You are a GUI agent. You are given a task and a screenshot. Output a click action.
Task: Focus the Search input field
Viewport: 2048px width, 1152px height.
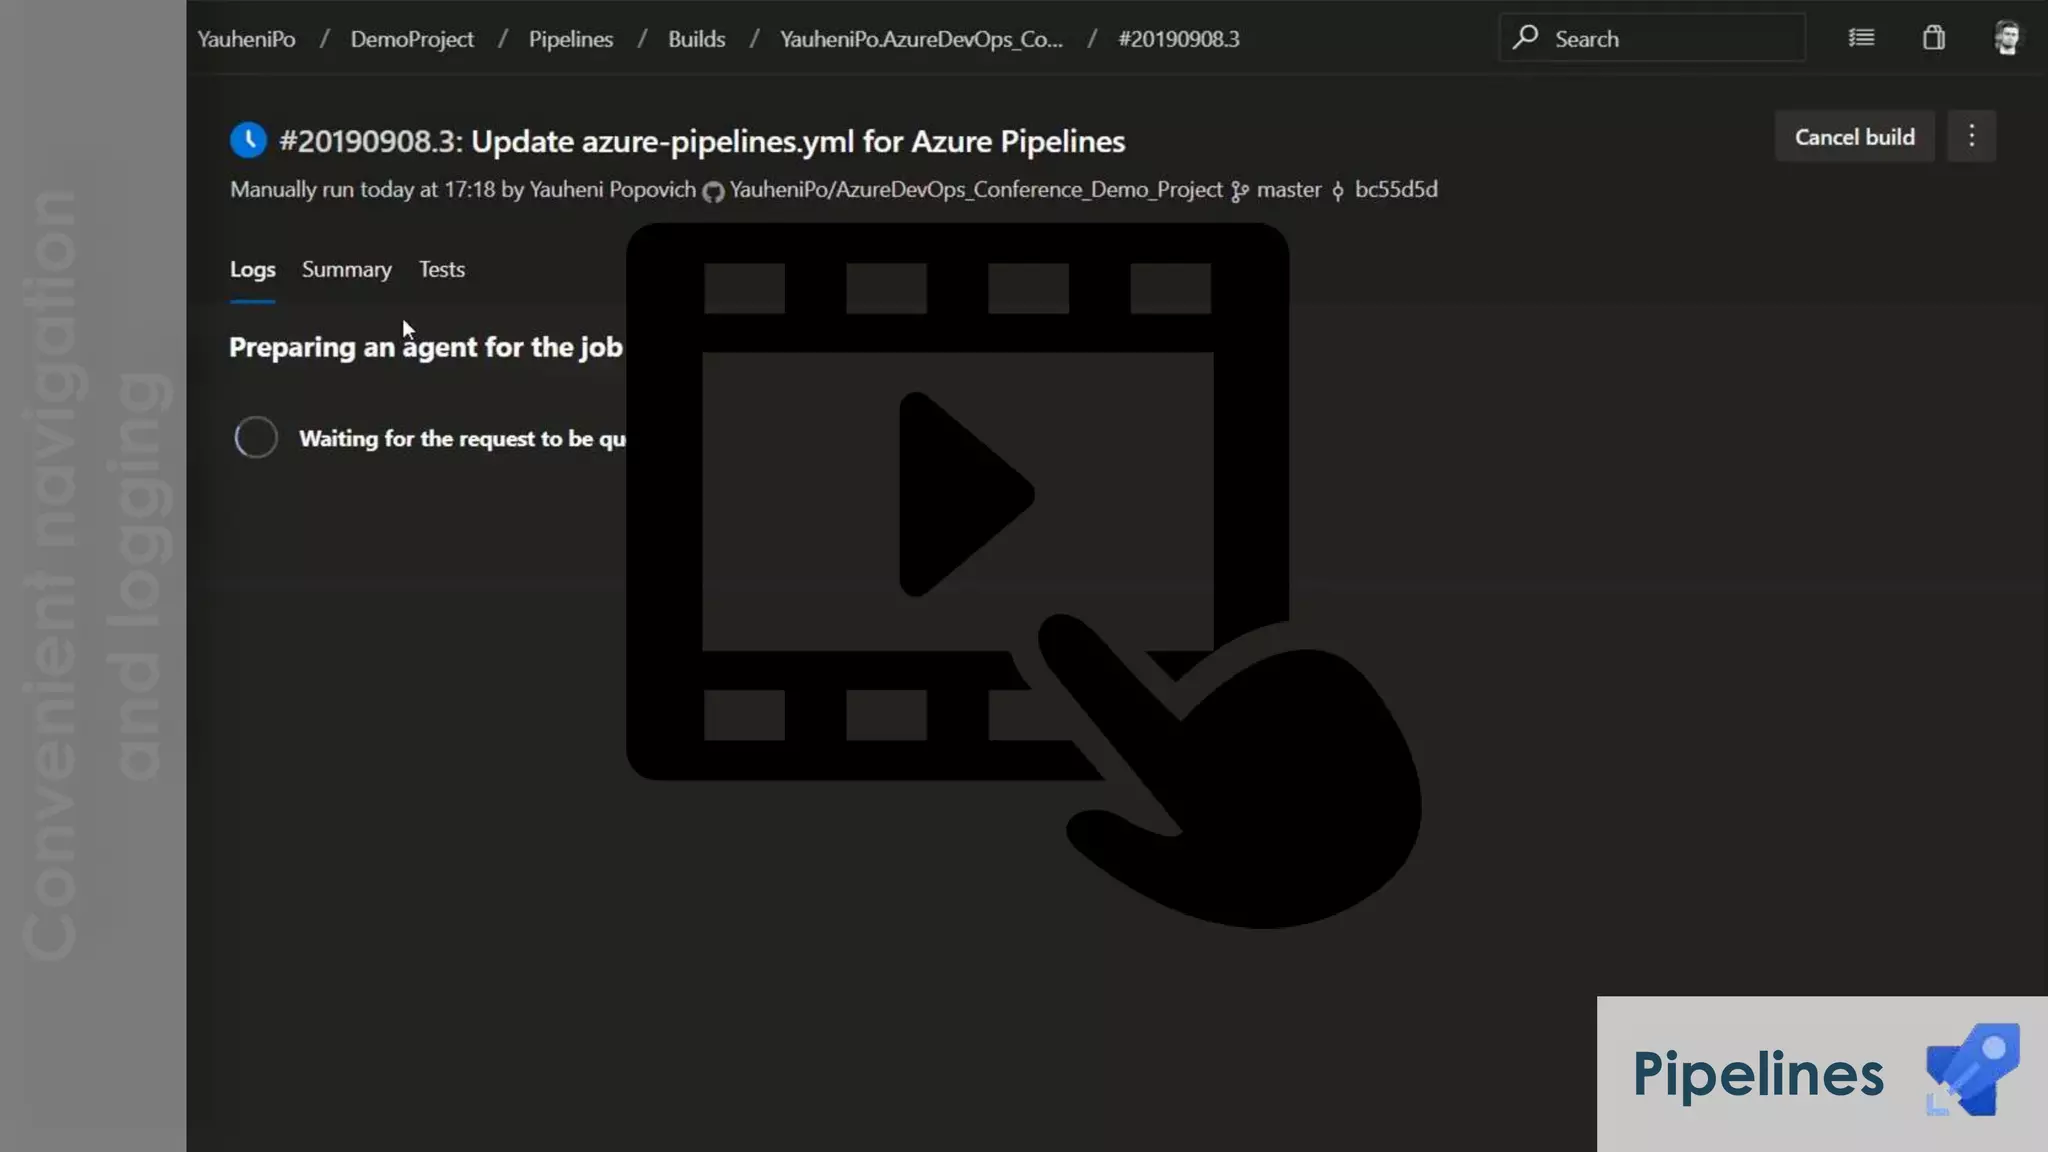coord(1652,38)
